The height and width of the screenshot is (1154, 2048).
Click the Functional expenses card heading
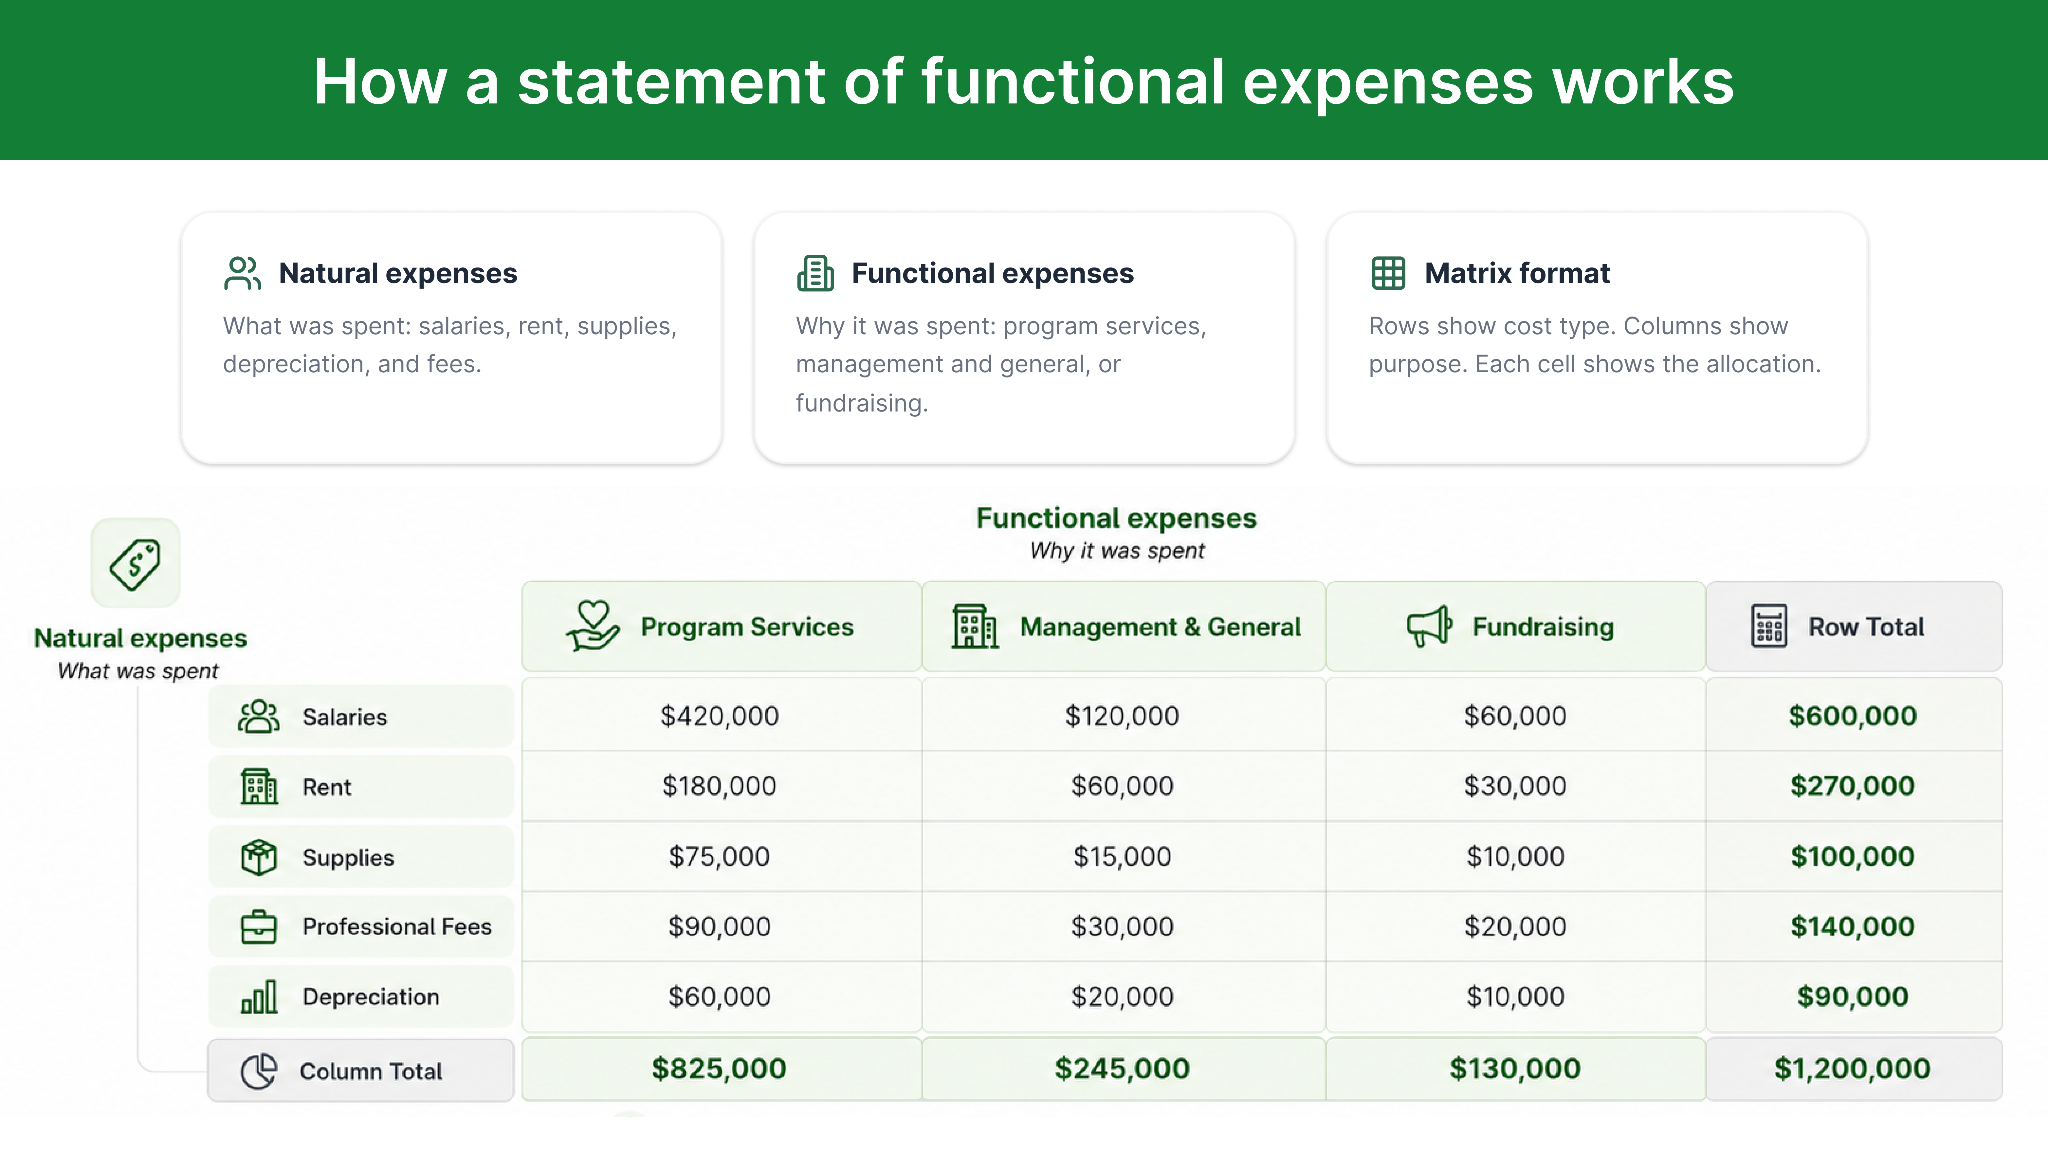(x=993, y=273)
